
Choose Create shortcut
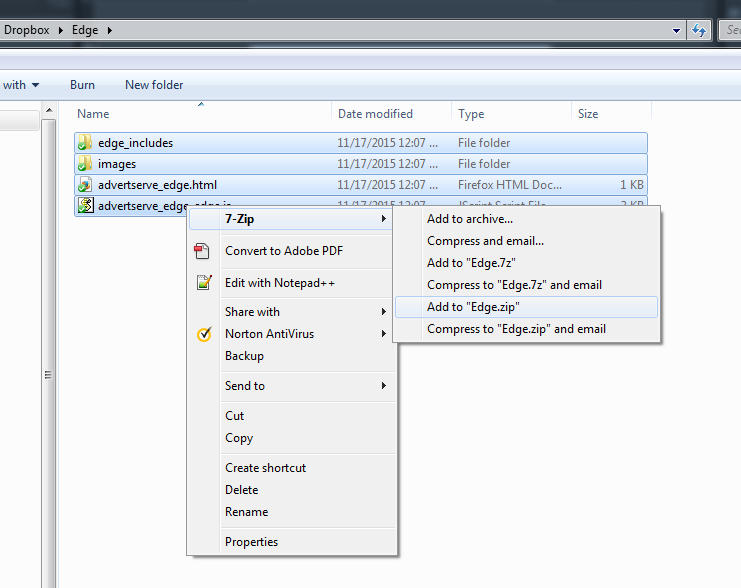tap(292, 468)
